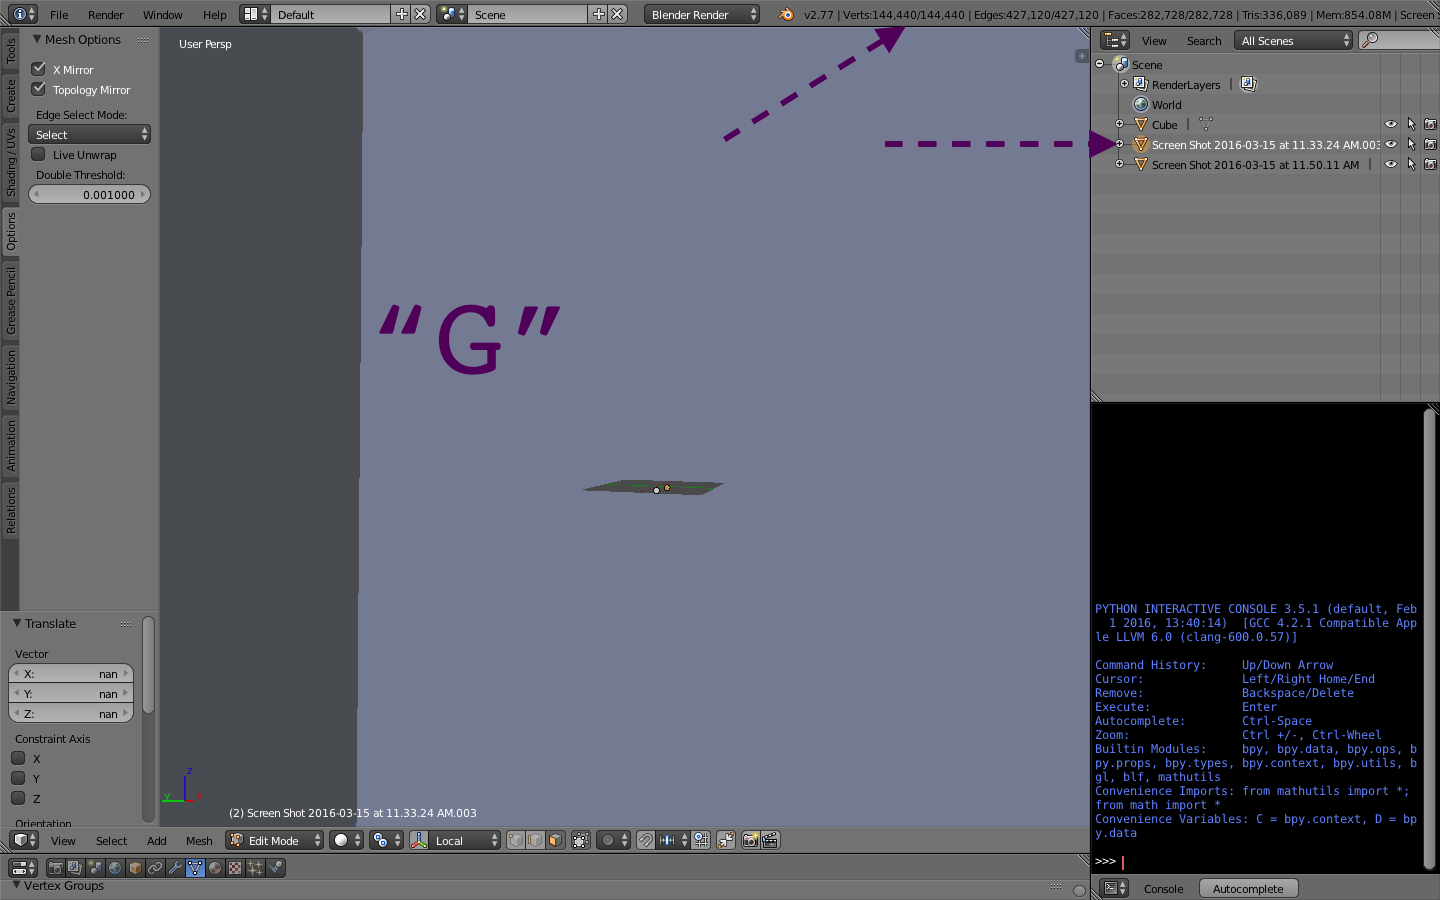1440x900 pixels.
Task: Open proportional editing mode dropdown
Action: tap(613, 841)
